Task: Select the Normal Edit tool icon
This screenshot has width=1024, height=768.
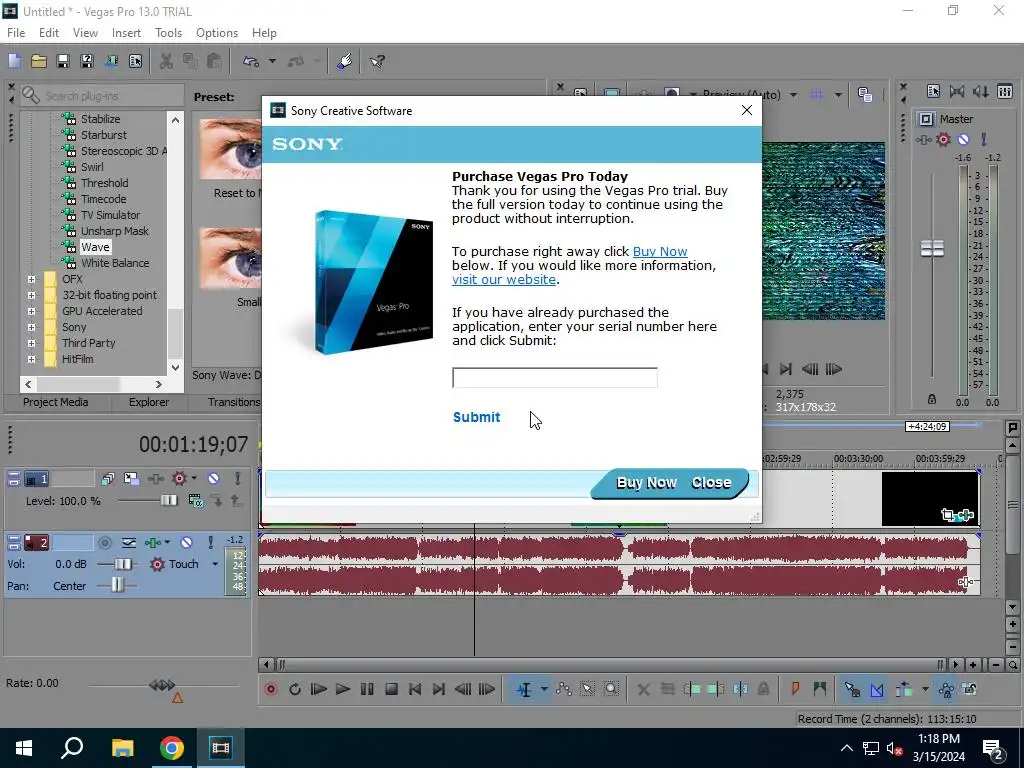Action: click(524, 689)
